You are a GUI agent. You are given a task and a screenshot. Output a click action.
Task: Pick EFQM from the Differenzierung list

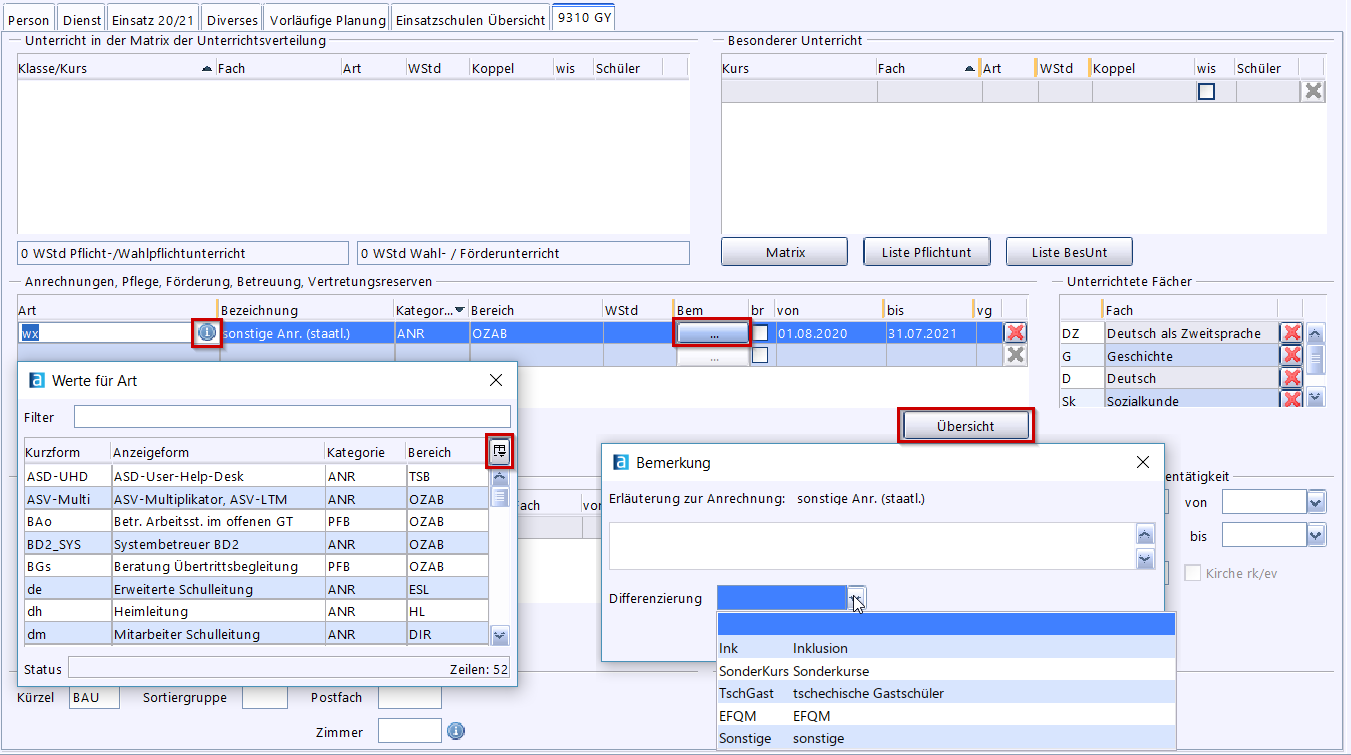946,716
